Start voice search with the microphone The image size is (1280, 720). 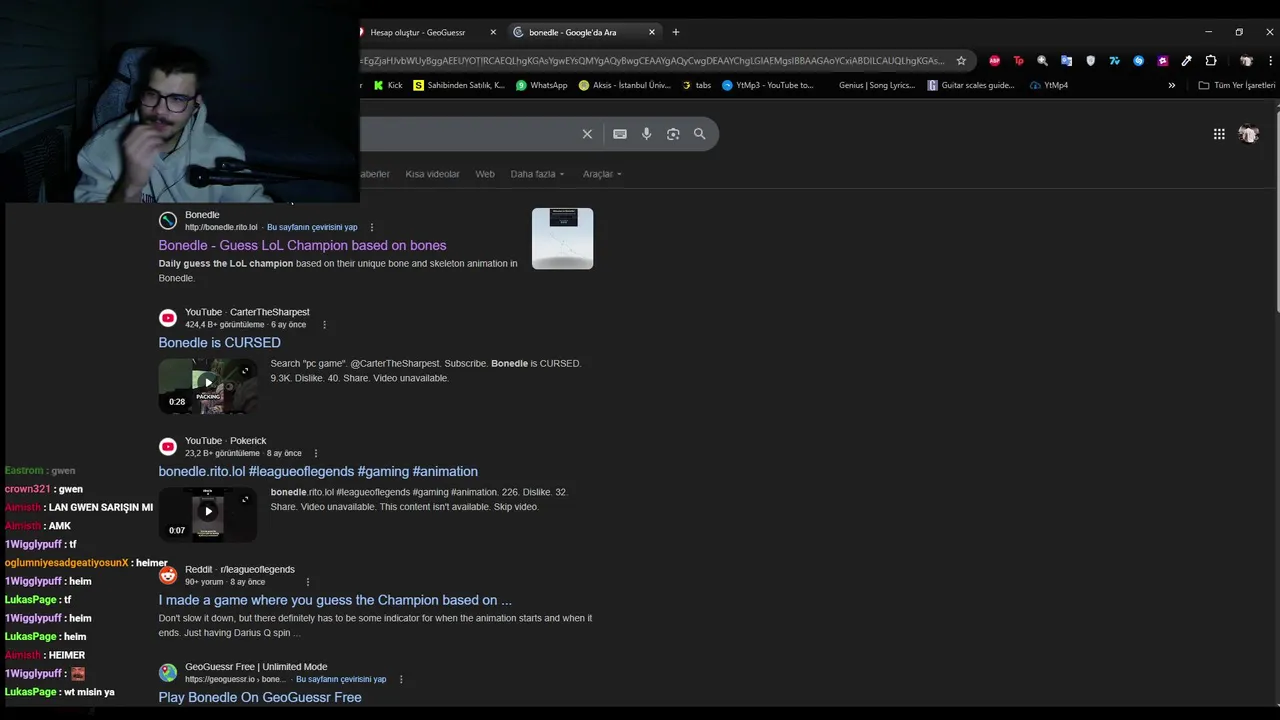646,134
